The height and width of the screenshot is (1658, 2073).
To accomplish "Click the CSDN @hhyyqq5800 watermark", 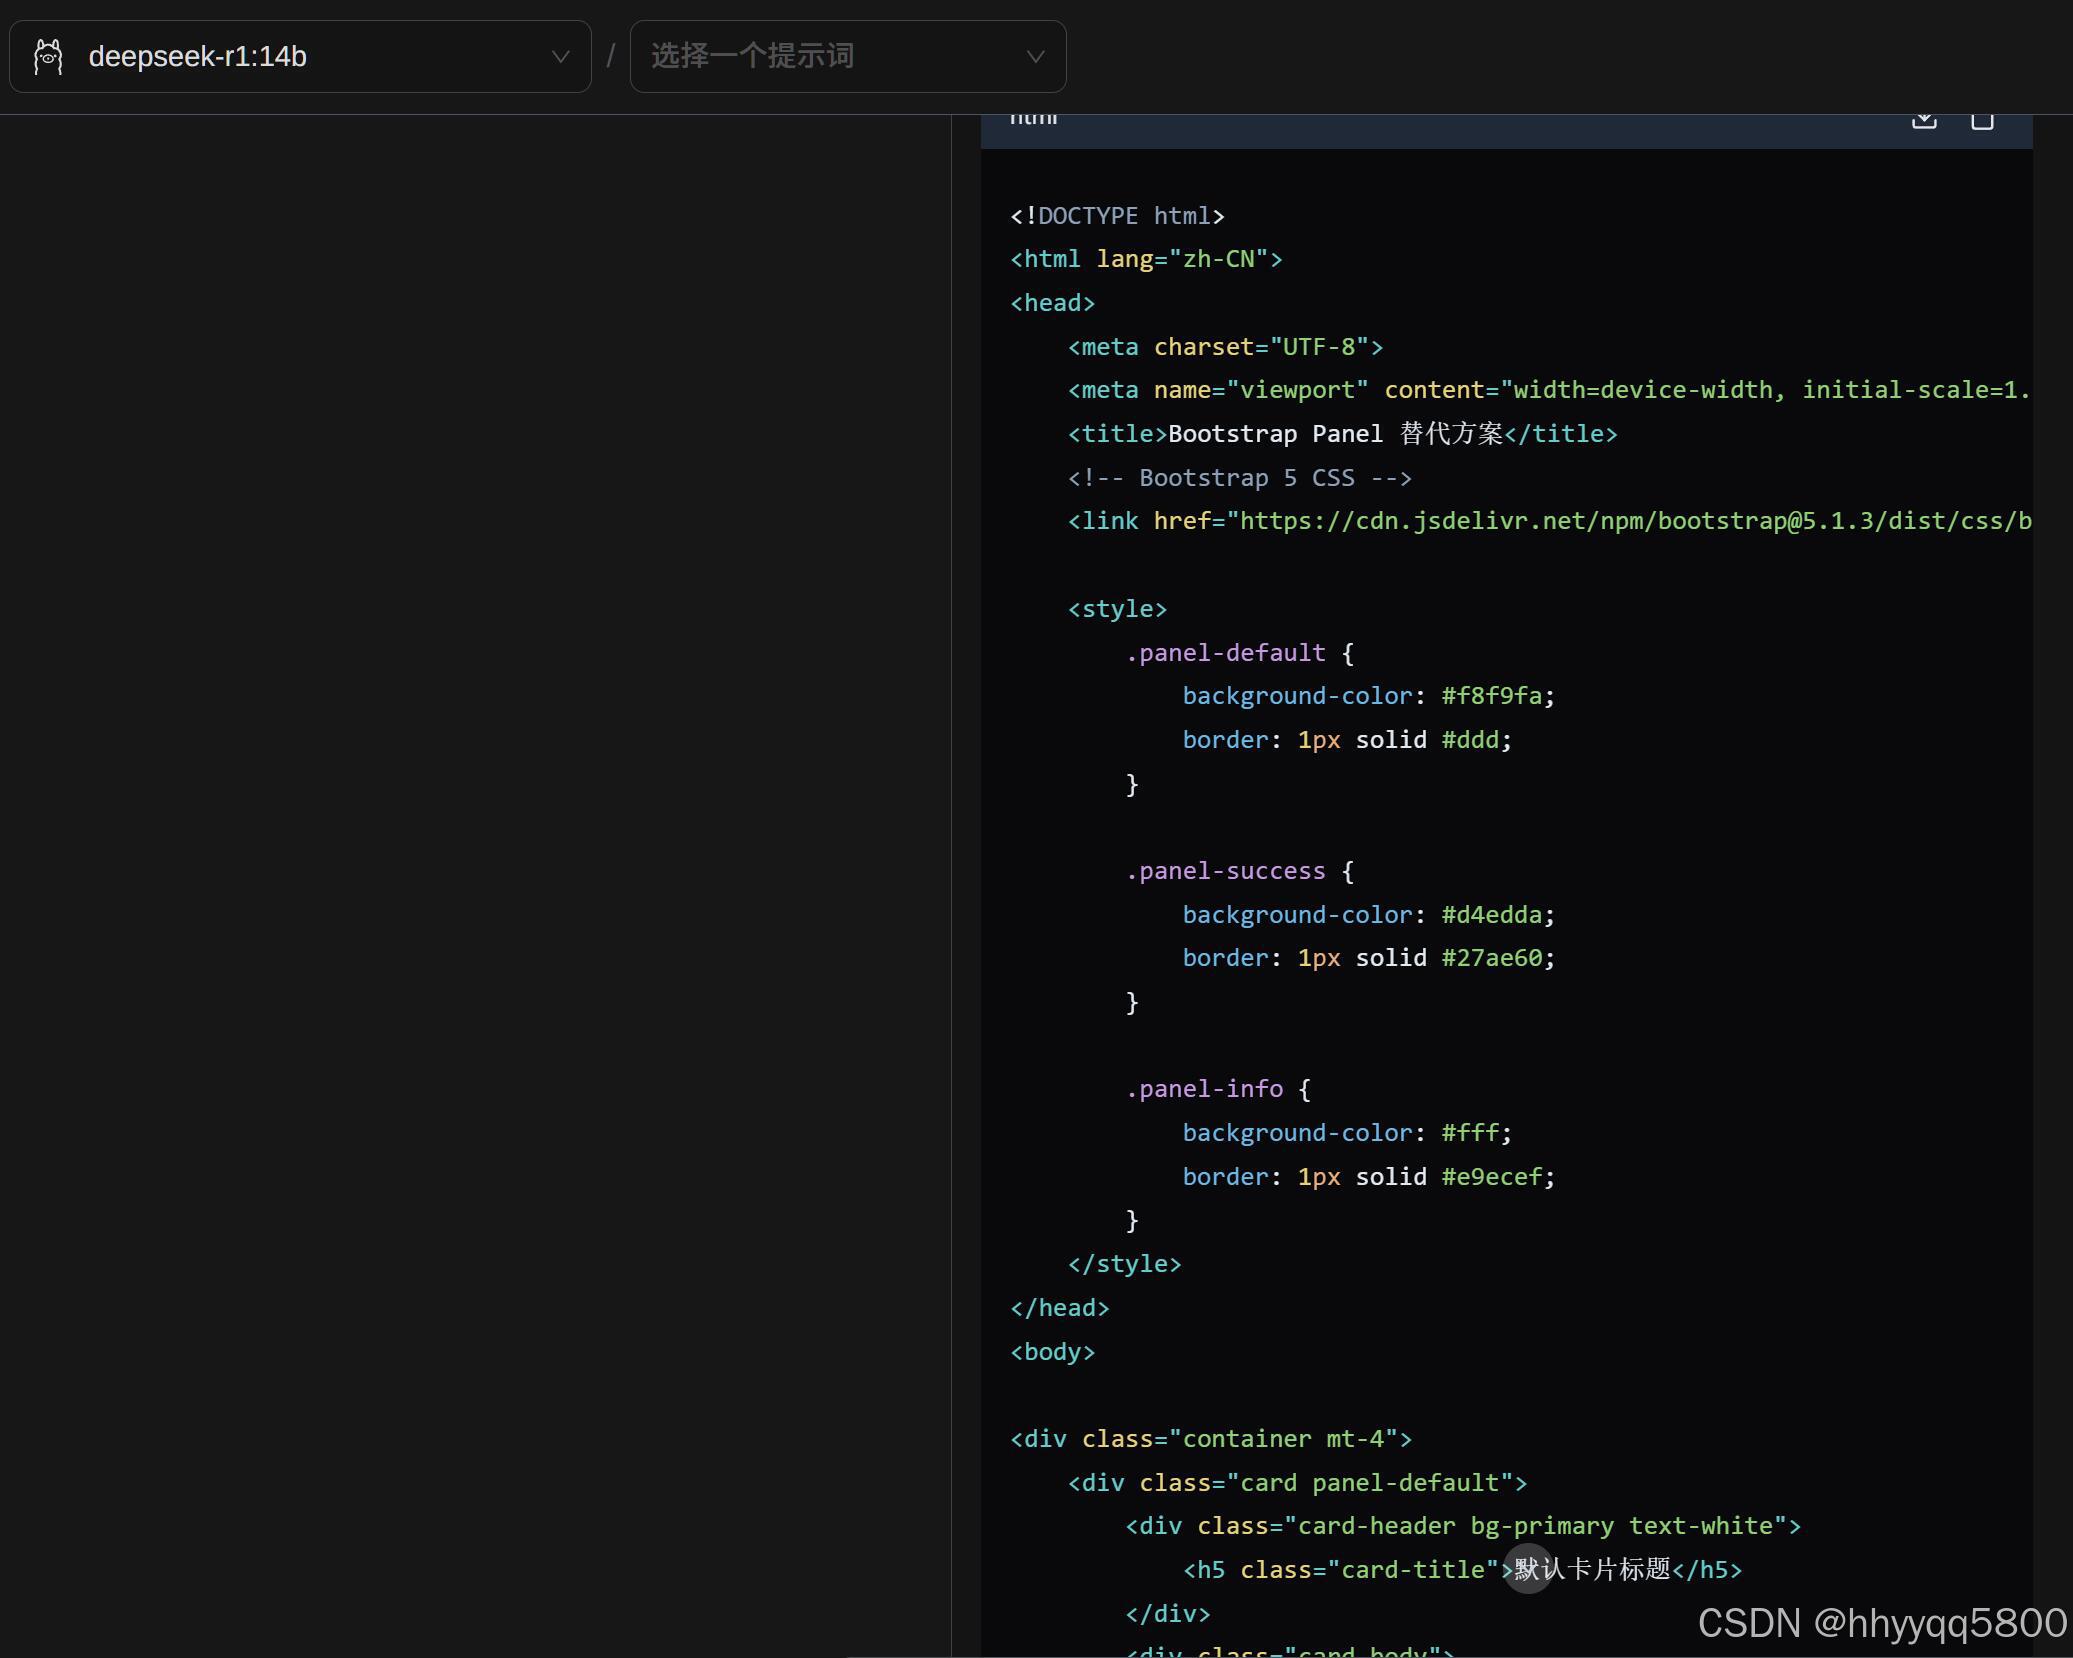I will tap(1881, 1623).
